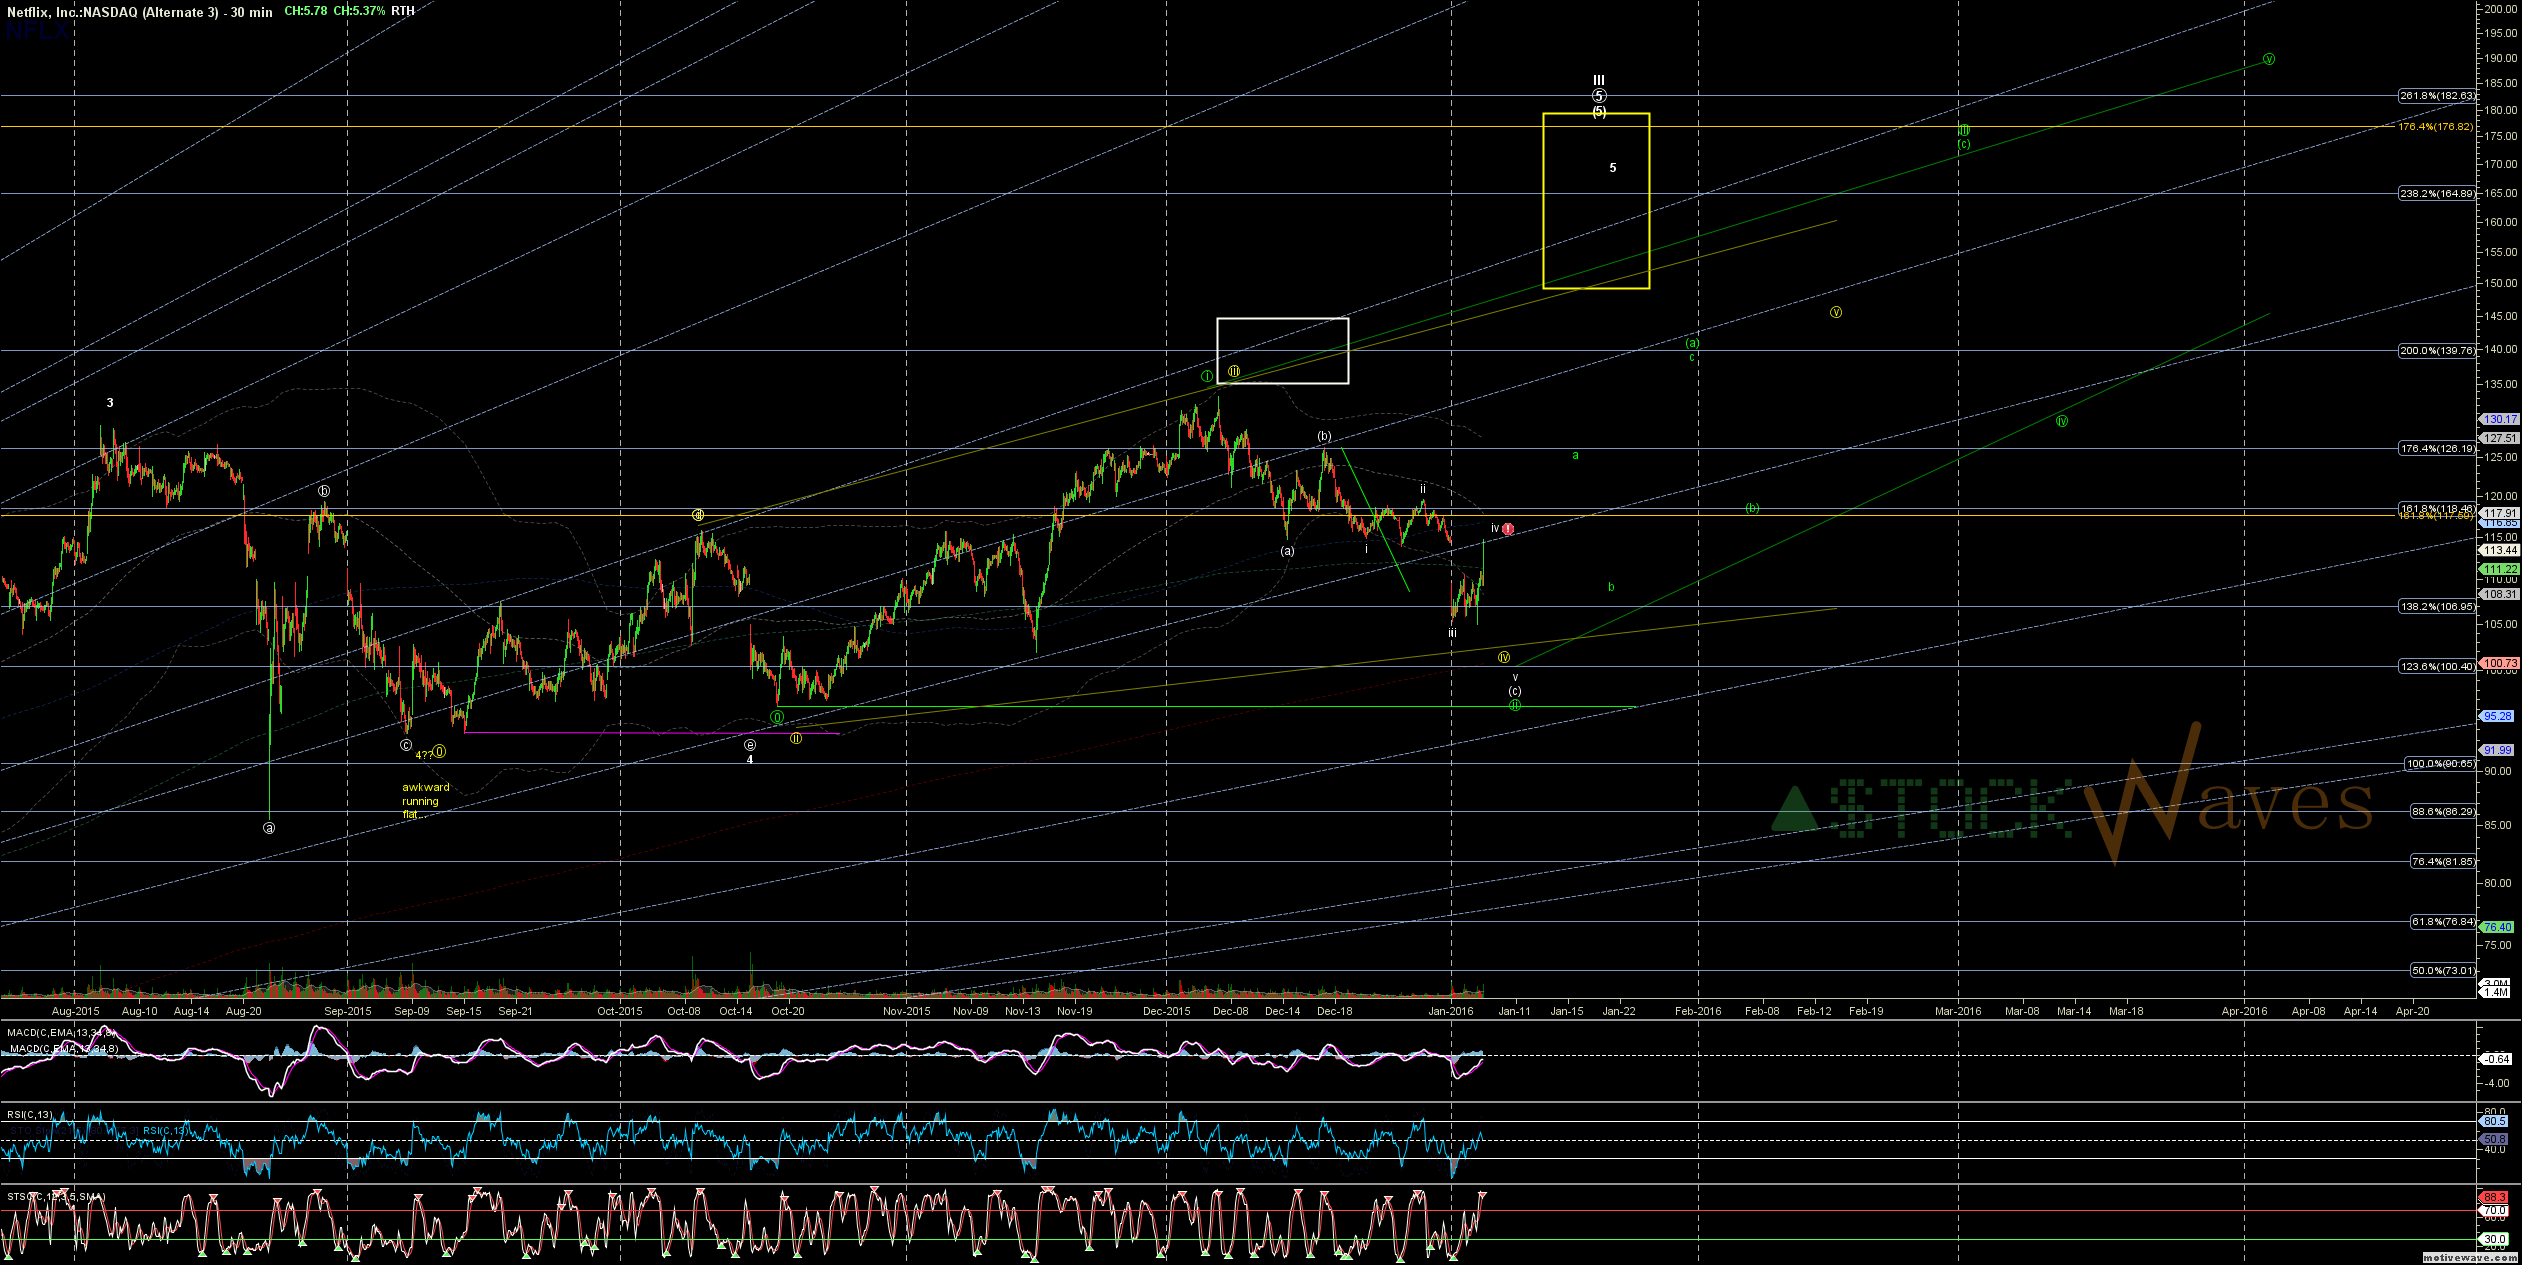Click the green horizontal support line
The image size is (2522, 1265).
click(x=1206, y=707)
